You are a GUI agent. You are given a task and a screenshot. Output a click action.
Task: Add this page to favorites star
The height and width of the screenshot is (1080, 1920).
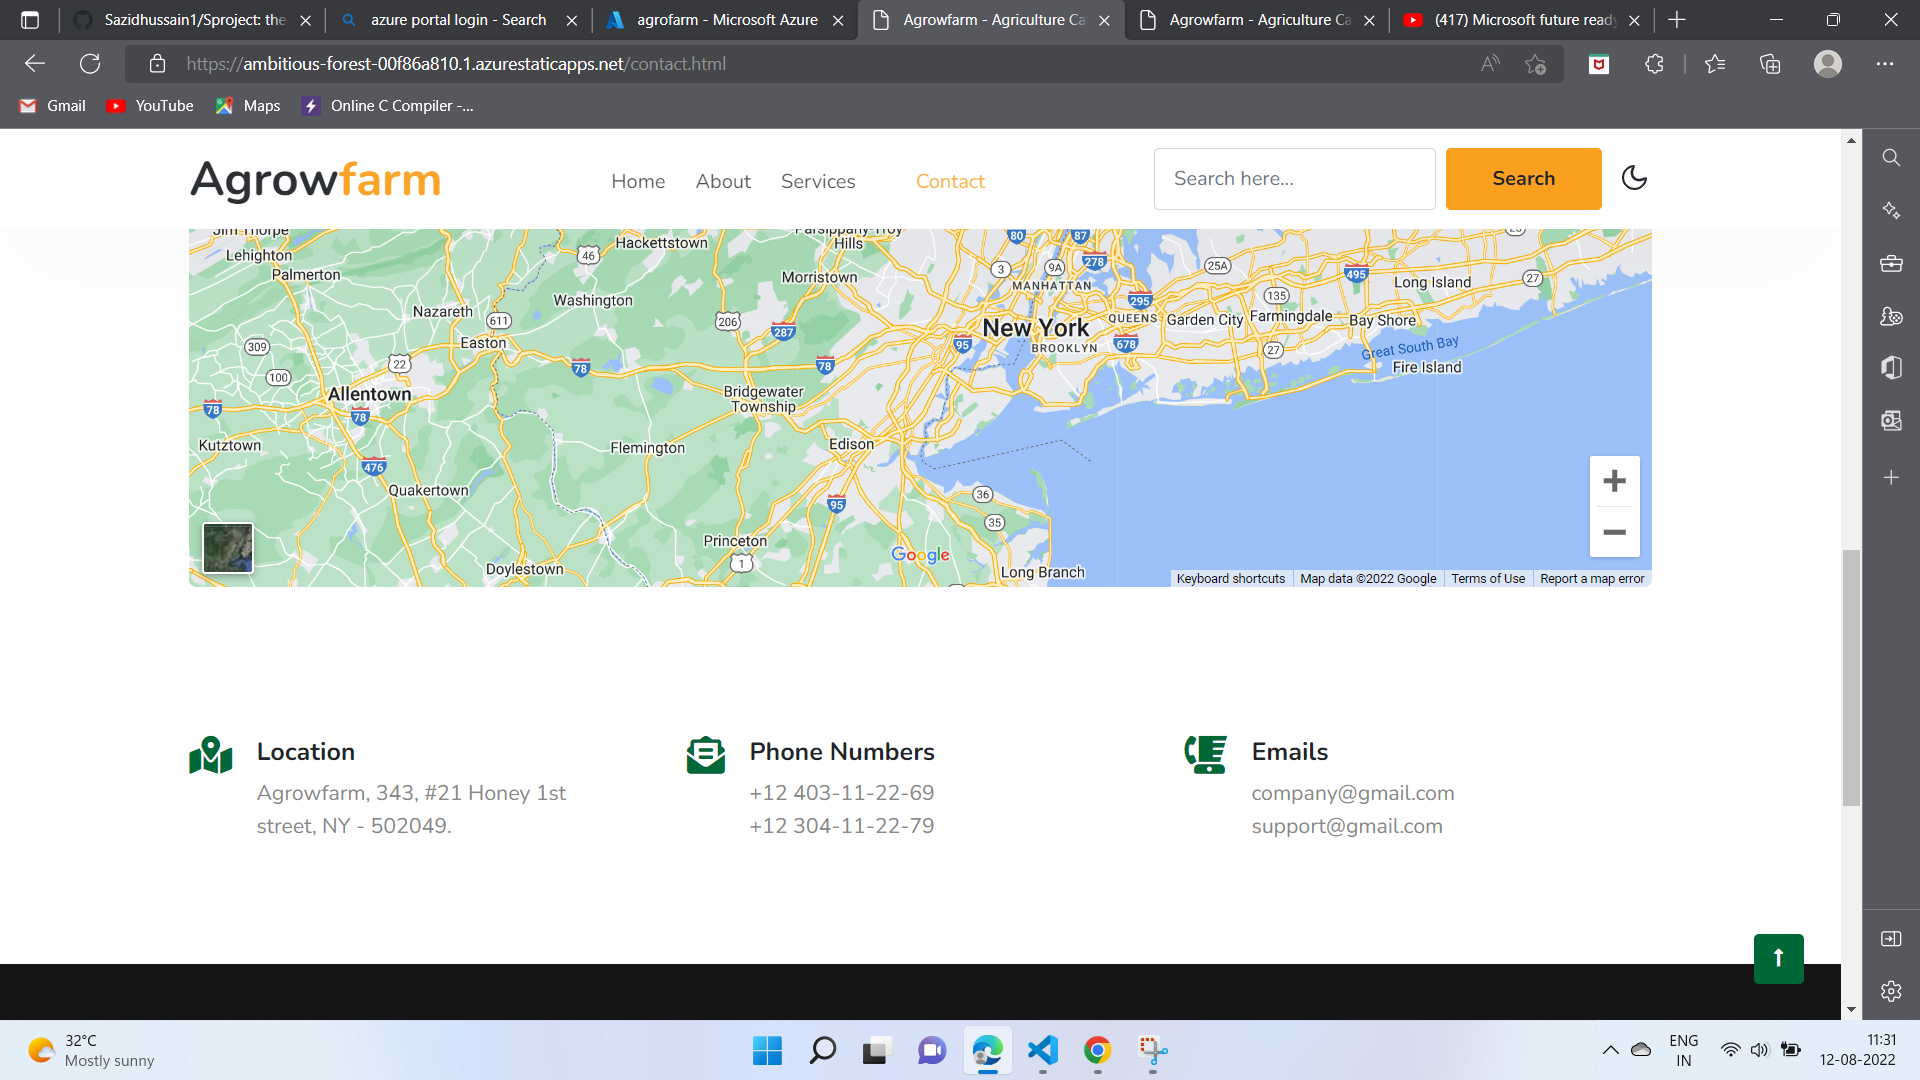(x=1536, y=64)
